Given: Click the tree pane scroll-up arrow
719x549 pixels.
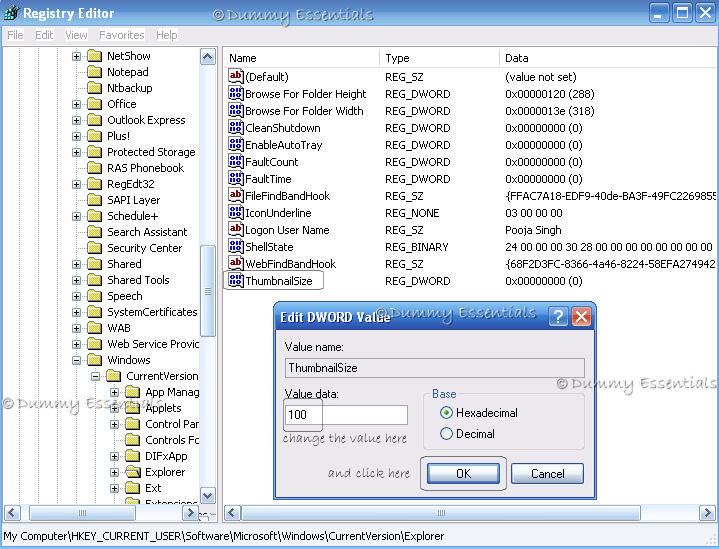Looking at the screenshot, I should 208,57.
